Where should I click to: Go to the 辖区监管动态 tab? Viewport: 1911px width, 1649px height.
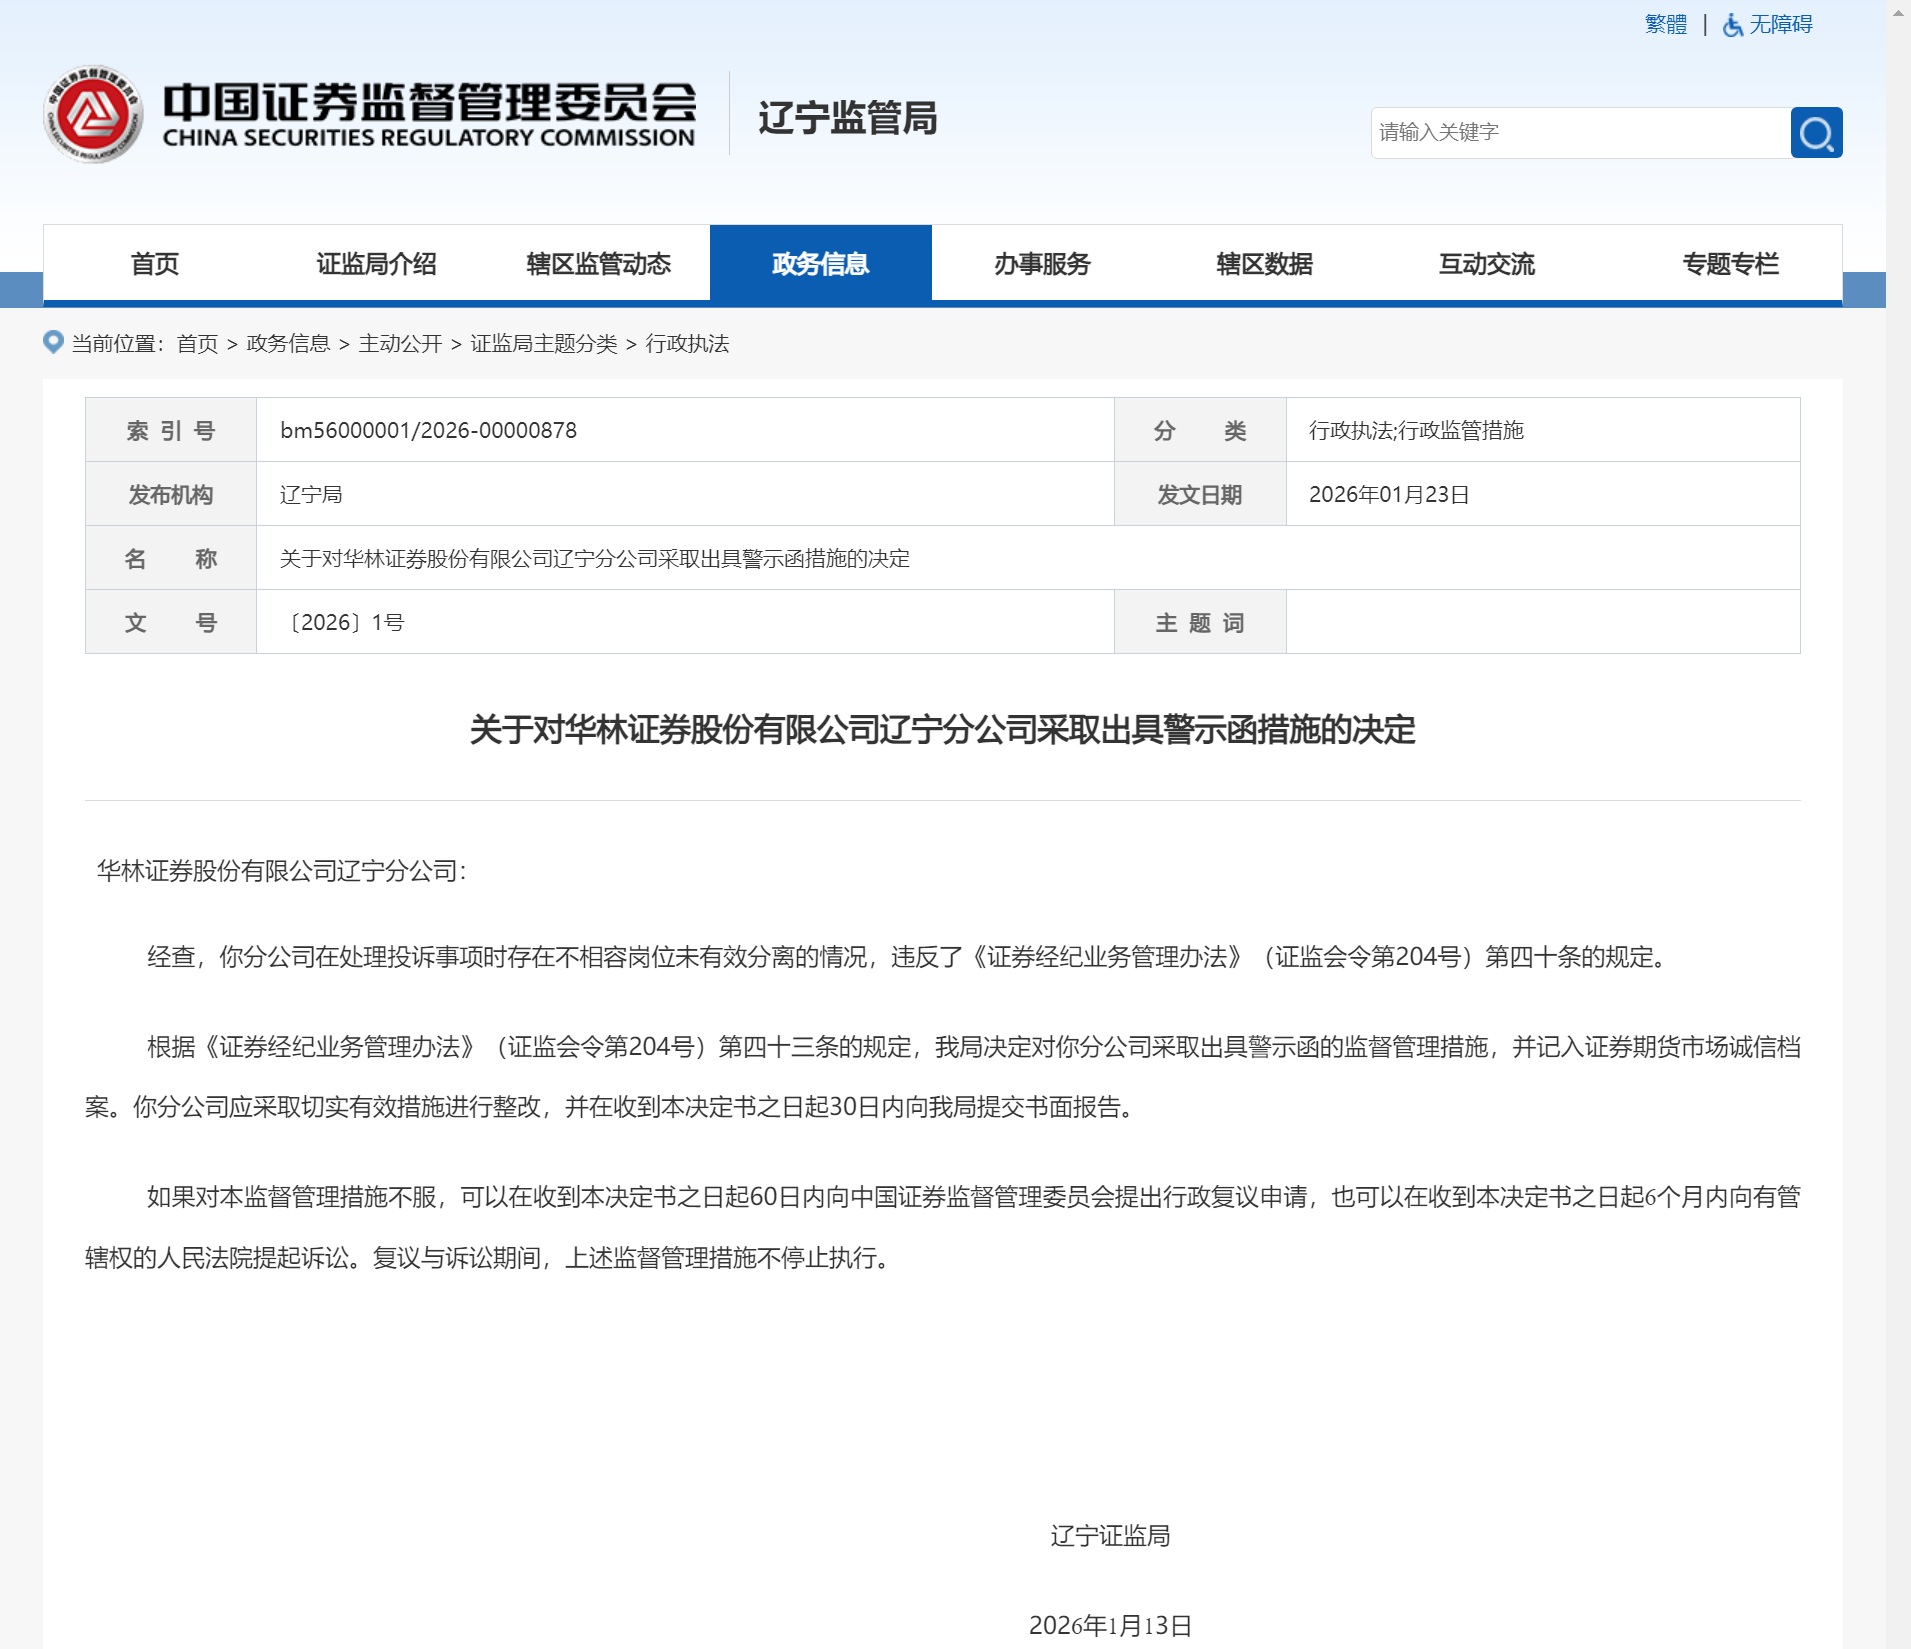click(x=598, y=264)
